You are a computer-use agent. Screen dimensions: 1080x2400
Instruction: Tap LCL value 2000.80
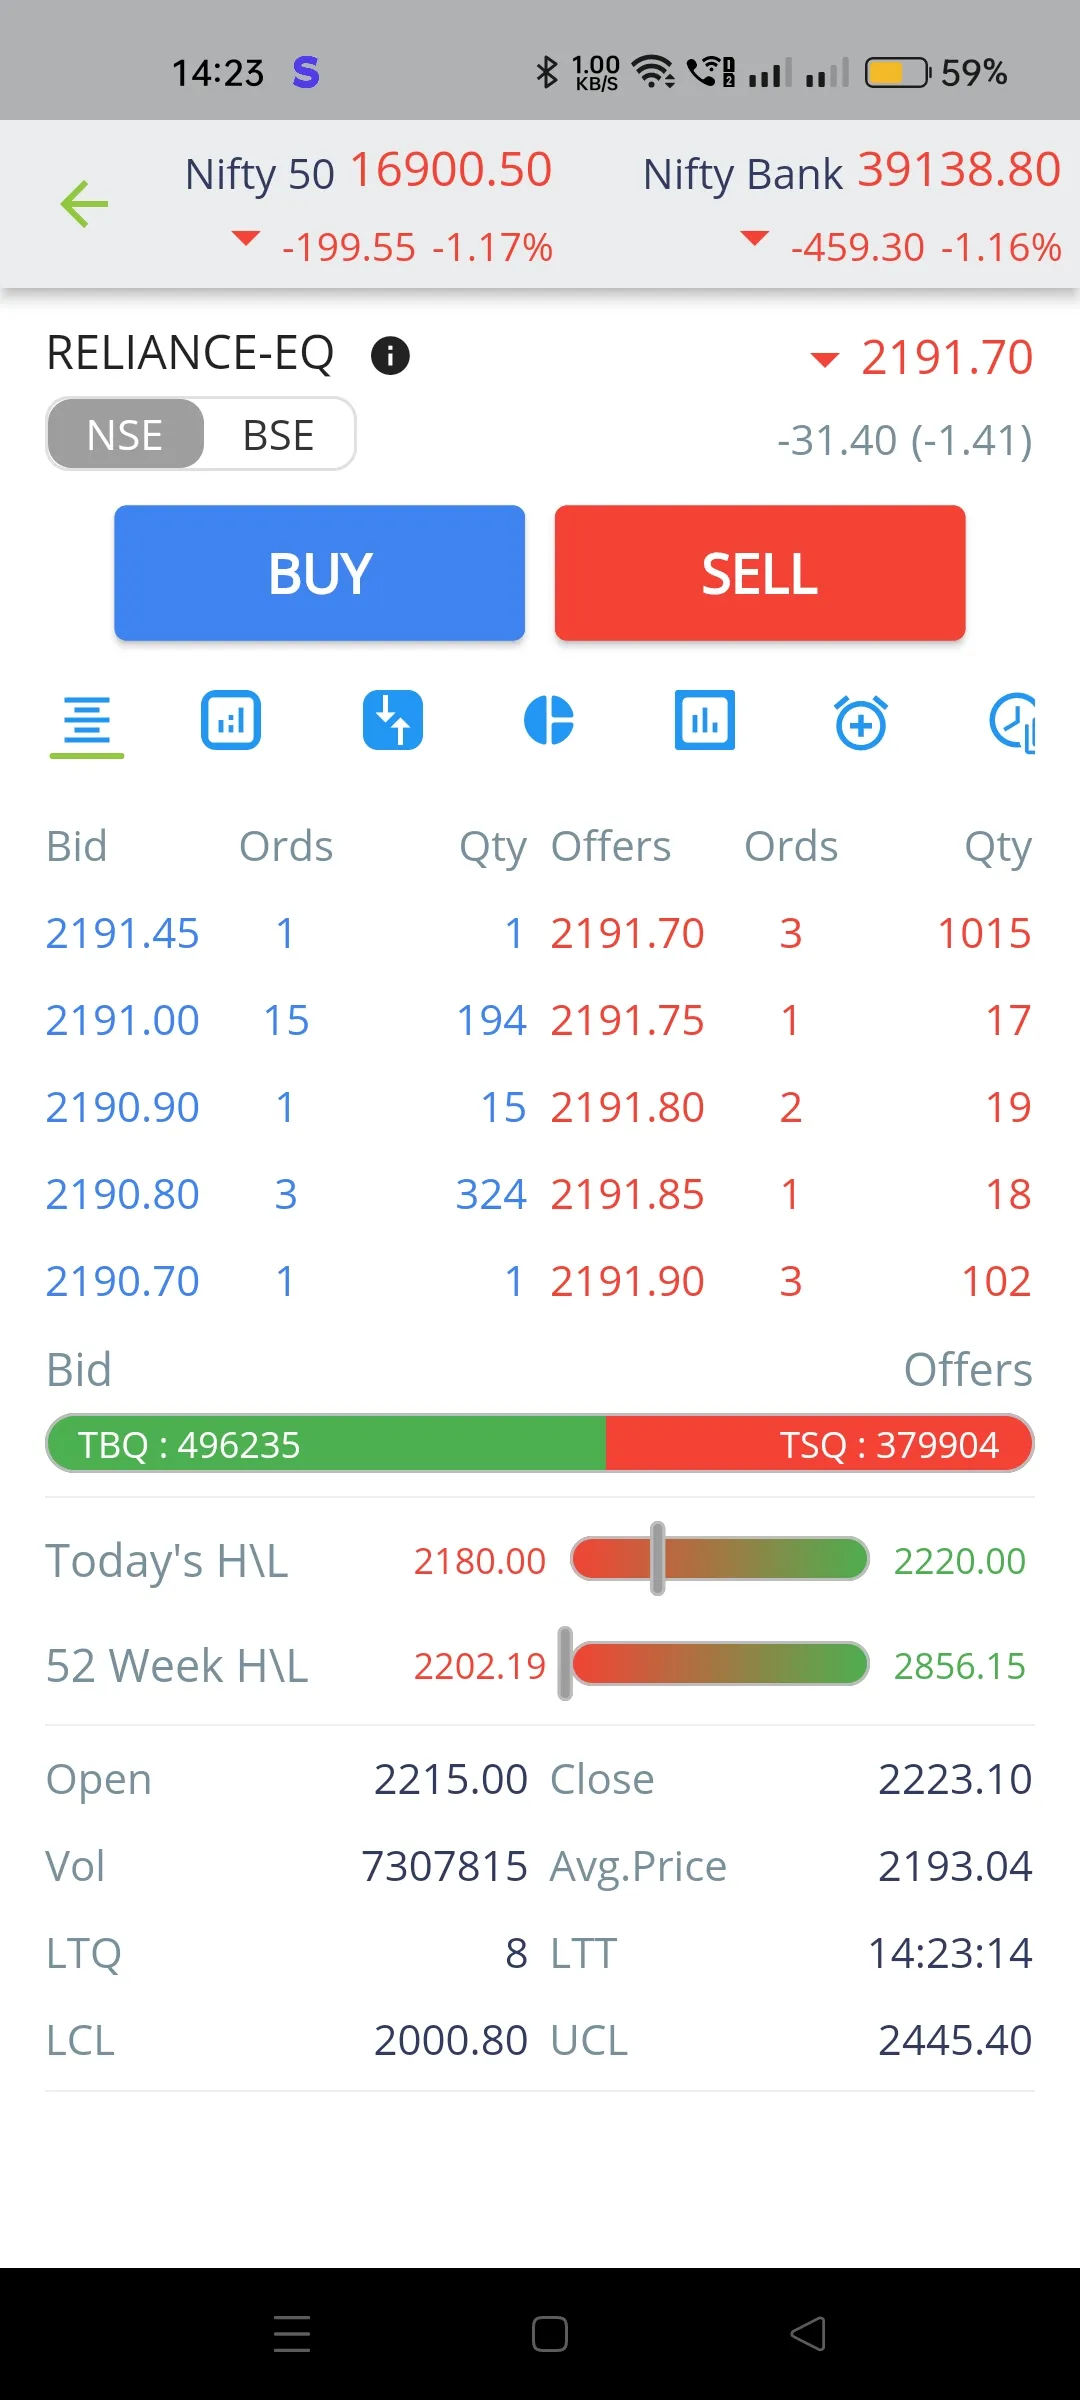[450, 2040]
